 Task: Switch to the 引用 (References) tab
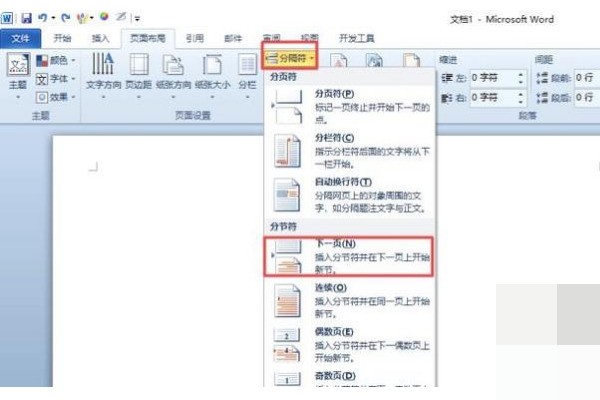195,38
